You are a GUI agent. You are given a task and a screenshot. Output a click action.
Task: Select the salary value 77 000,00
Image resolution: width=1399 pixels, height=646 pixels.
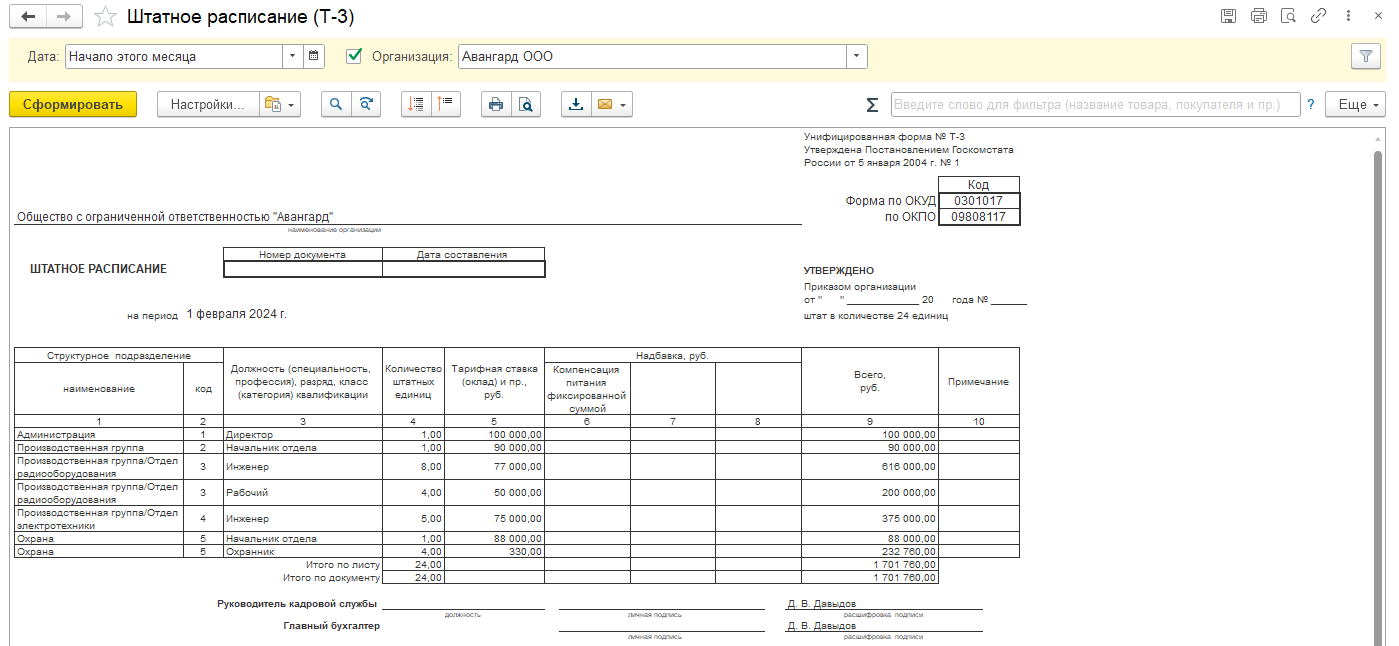pyautogui.click(x=496, y=467)
